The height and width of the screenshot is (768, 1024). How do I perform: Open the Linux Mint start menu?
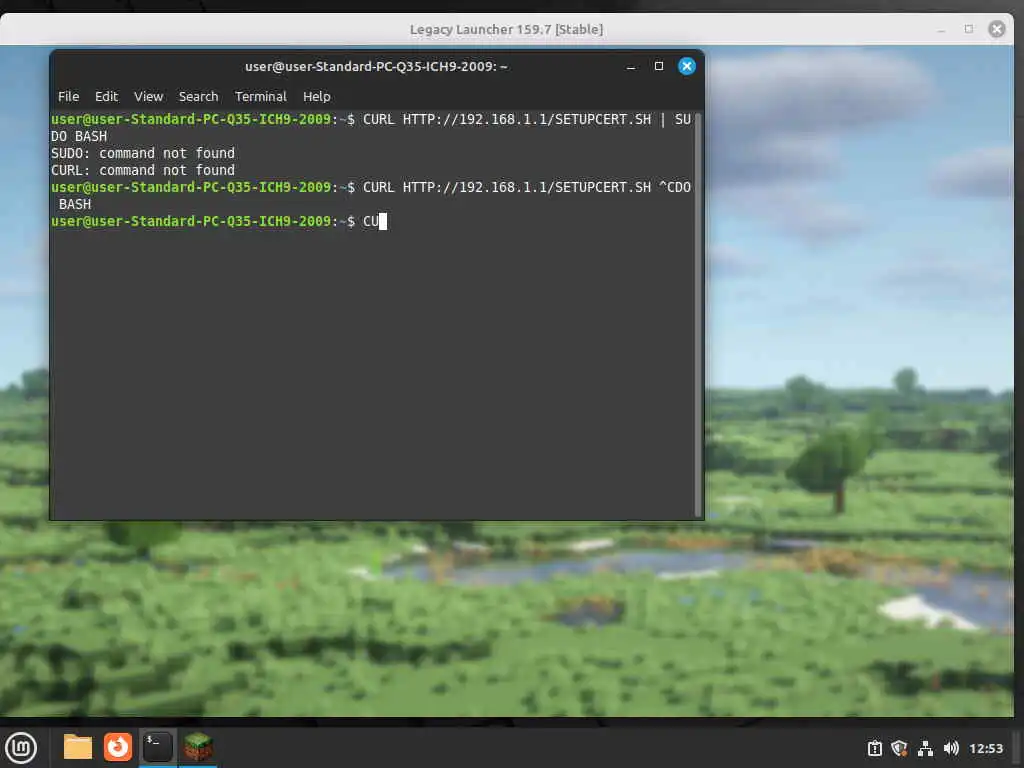[x=21, y=748]
